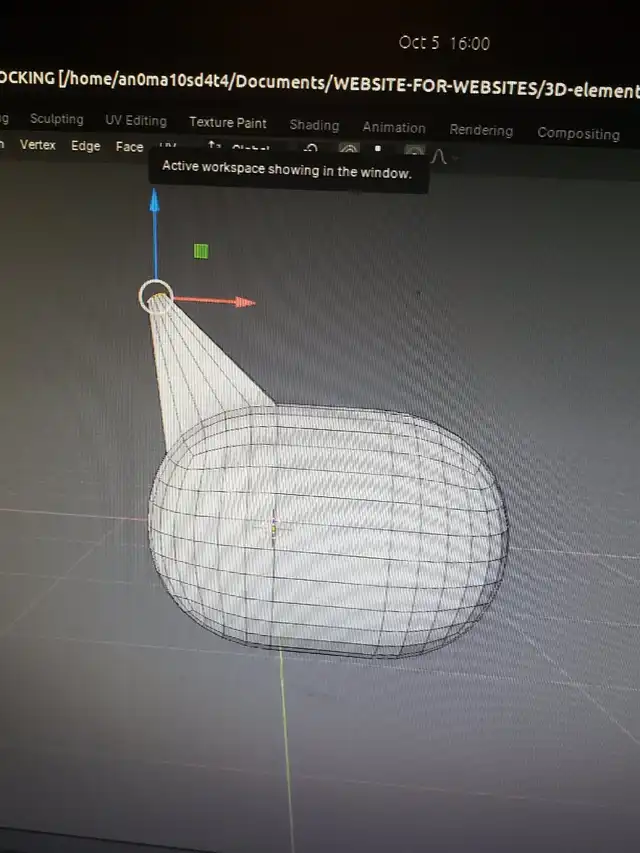This screenshot has height=853, width=640.
Task: Select the Texture Paint workspace tab
Action: click(228, 122)
